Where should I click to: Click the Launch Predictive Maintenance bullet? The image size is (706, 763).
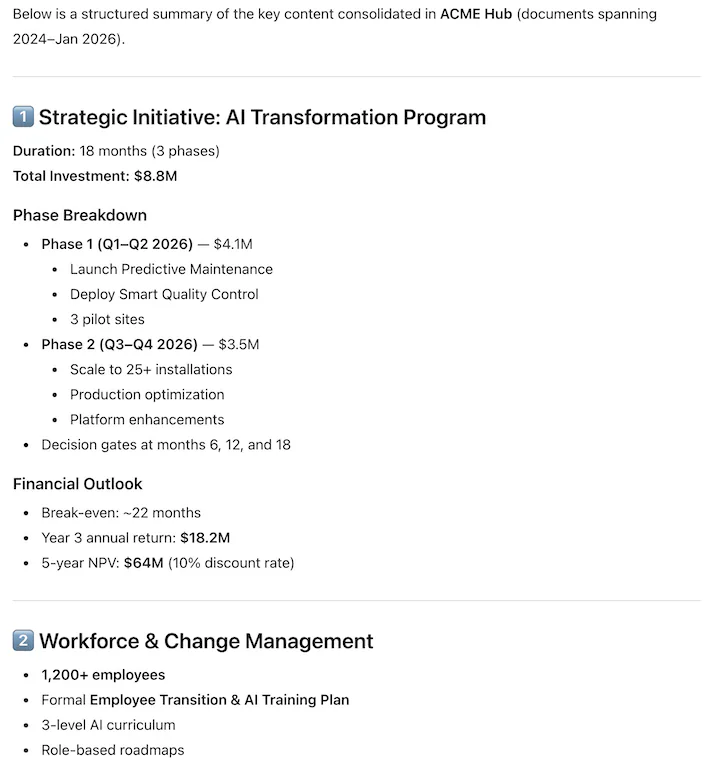(171, 269)
